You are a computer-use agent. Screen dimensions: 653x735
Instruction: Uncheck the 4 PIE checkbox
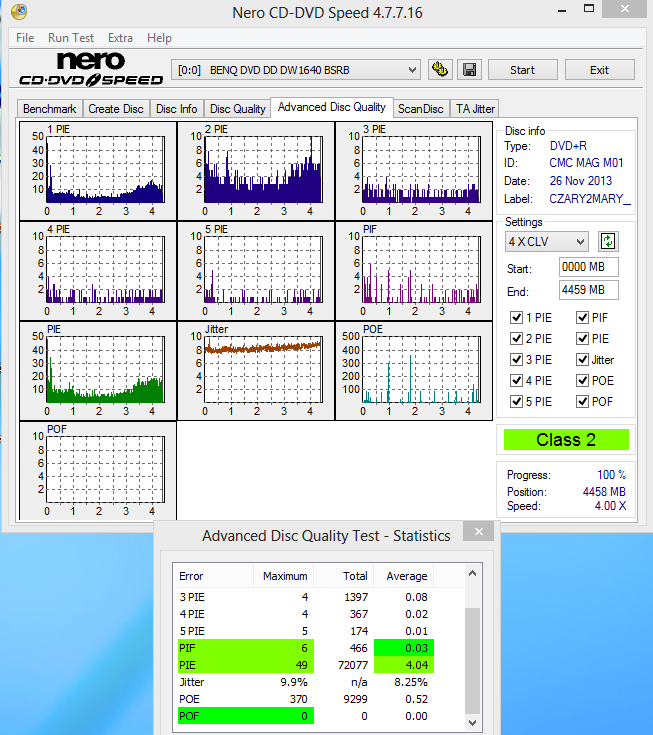click(x=516, y=380)
